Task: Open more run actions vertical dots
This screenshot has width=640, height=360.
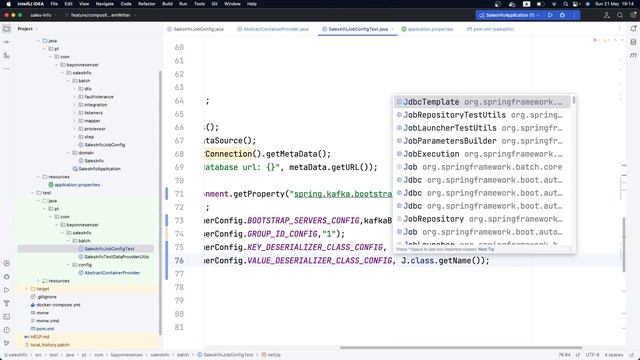Action: pyautogui.click(x=574, y=15)
